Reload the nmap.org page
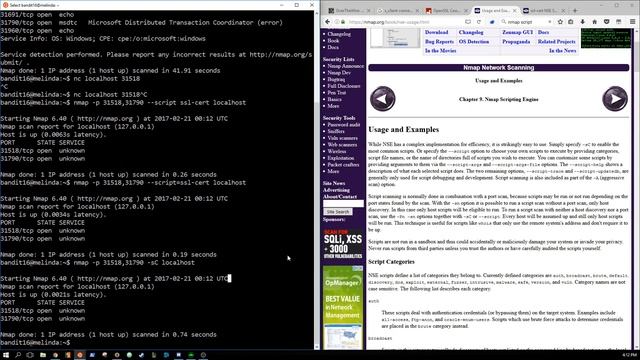The height and width of the screenshot is (360, 640). (x=478, y=22)
